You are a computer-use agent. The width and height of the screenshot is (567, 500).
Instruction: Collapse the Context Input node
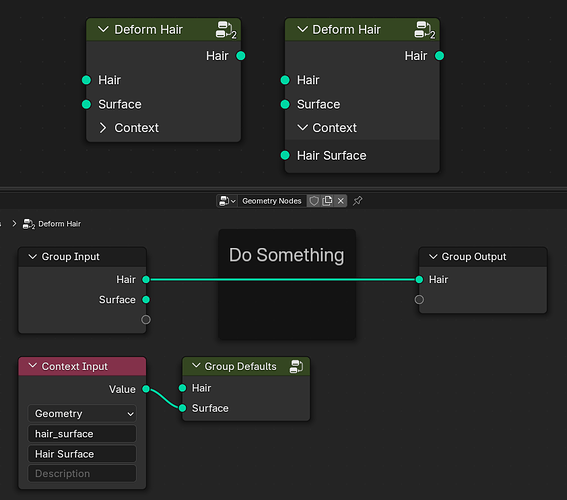[33, 366]
